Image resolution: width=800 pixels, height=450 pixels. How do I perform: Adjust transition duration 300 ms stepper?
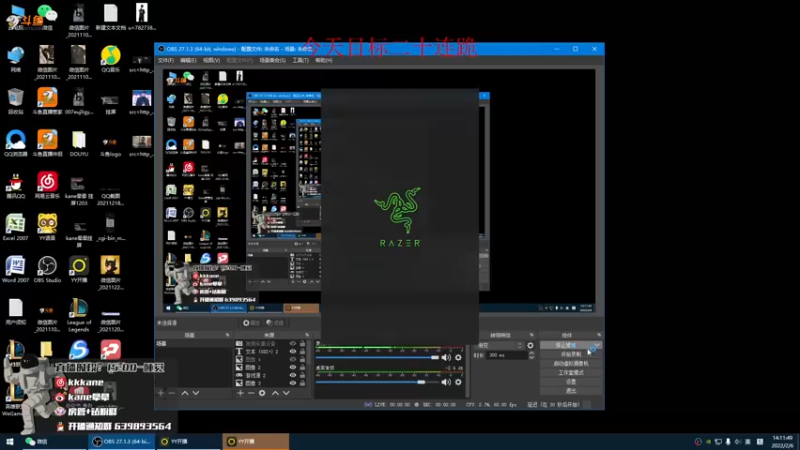coord(532,355)
